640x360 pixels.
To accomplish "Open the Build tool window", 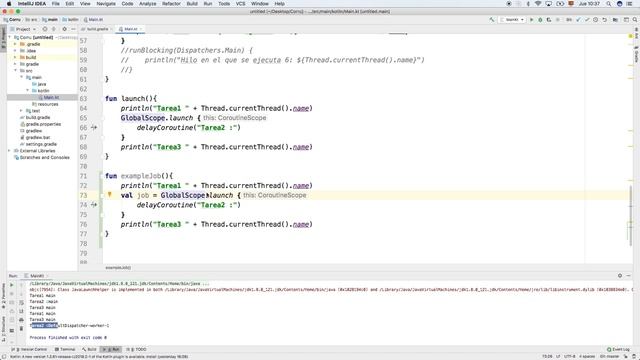I will [x=89, y=349].
